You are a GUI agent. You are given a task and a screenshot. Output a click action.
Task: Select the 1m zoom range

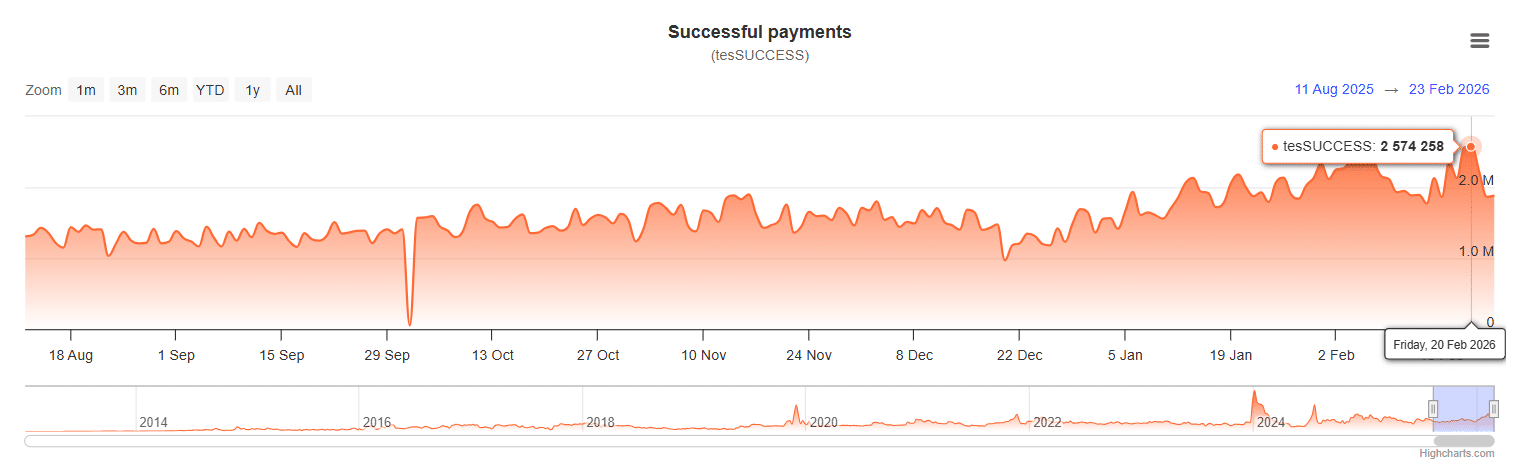pos(86,90)
